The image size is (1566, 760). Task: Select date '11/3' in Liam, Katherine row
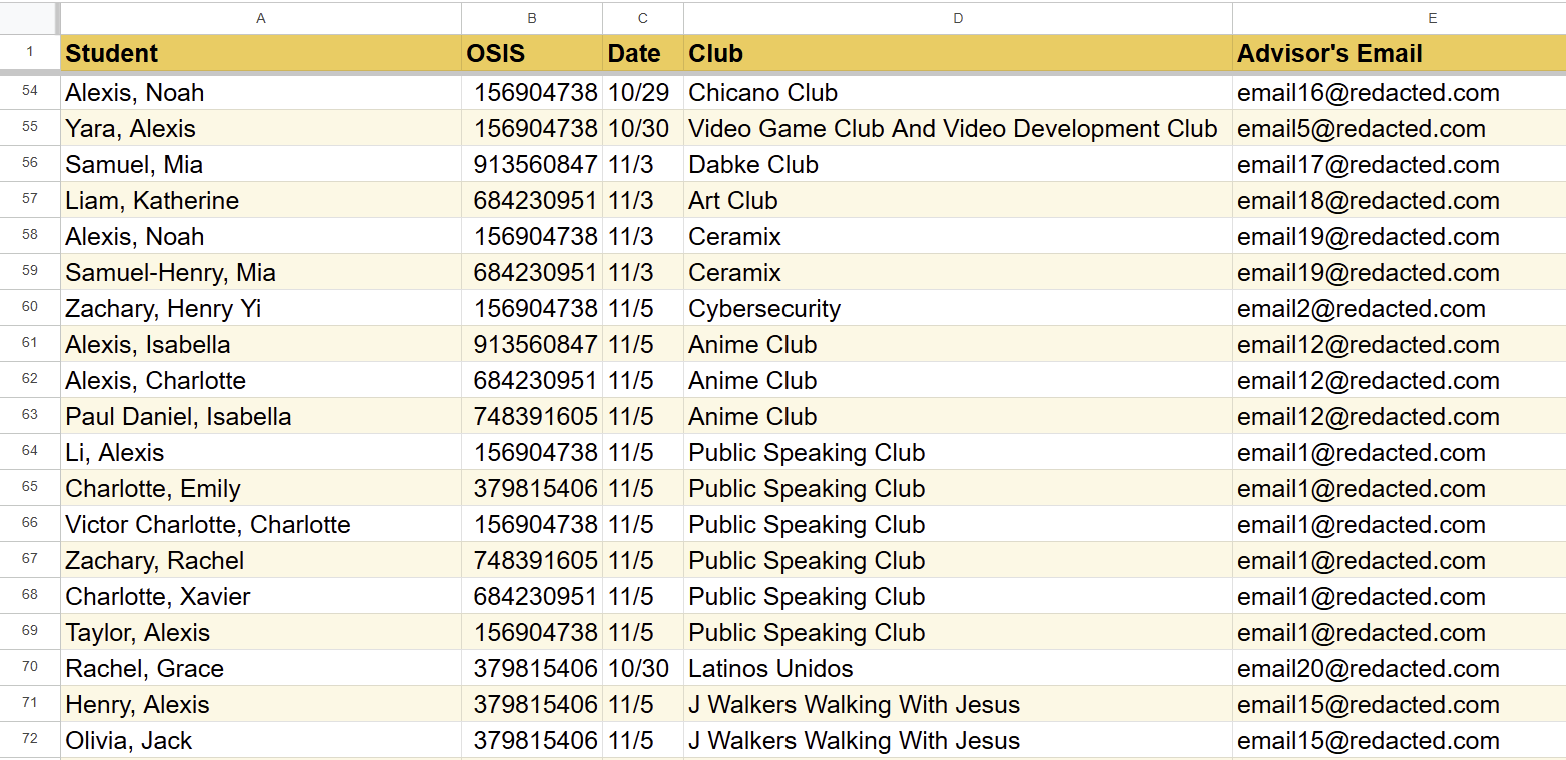[643, 200]
